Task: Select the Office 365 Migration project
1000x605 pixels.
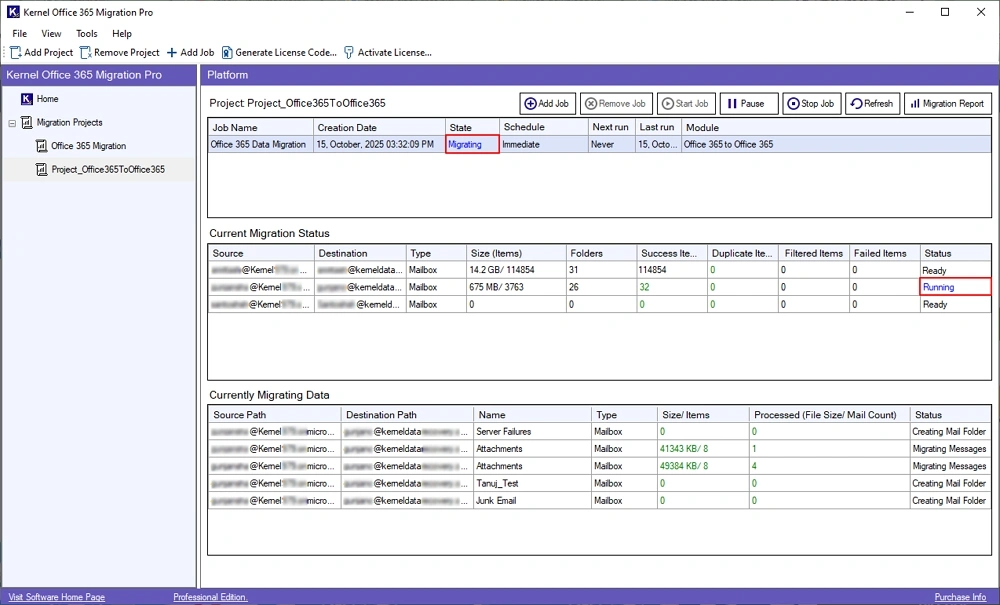Action: [88, 146]
